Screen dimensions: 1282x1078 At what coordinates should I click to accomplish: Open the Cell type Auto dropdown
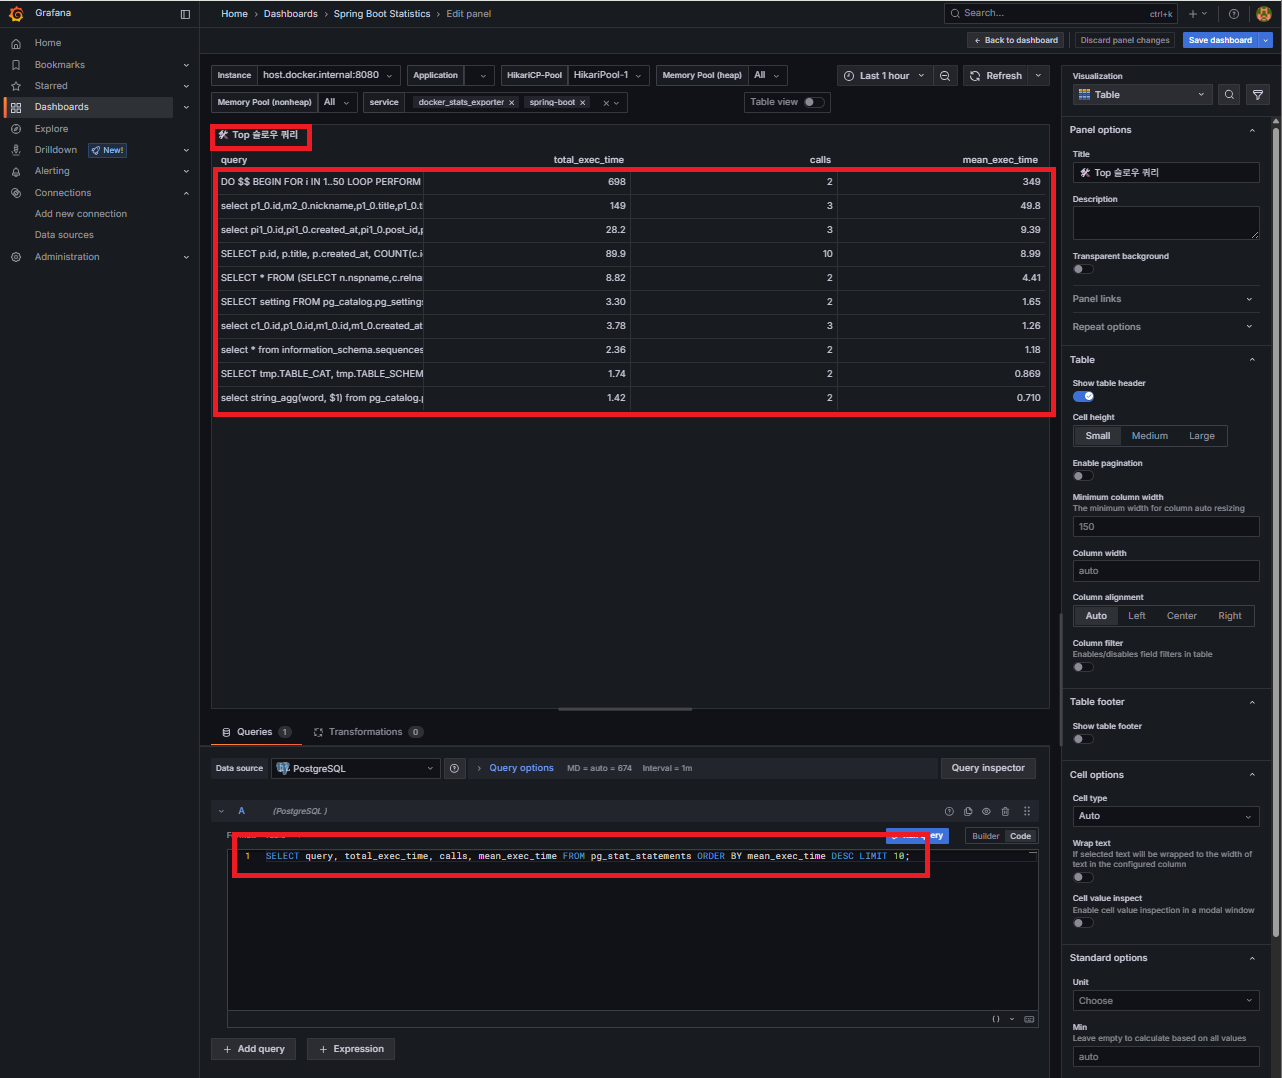pyautogui.click(x=1166, y=816)
